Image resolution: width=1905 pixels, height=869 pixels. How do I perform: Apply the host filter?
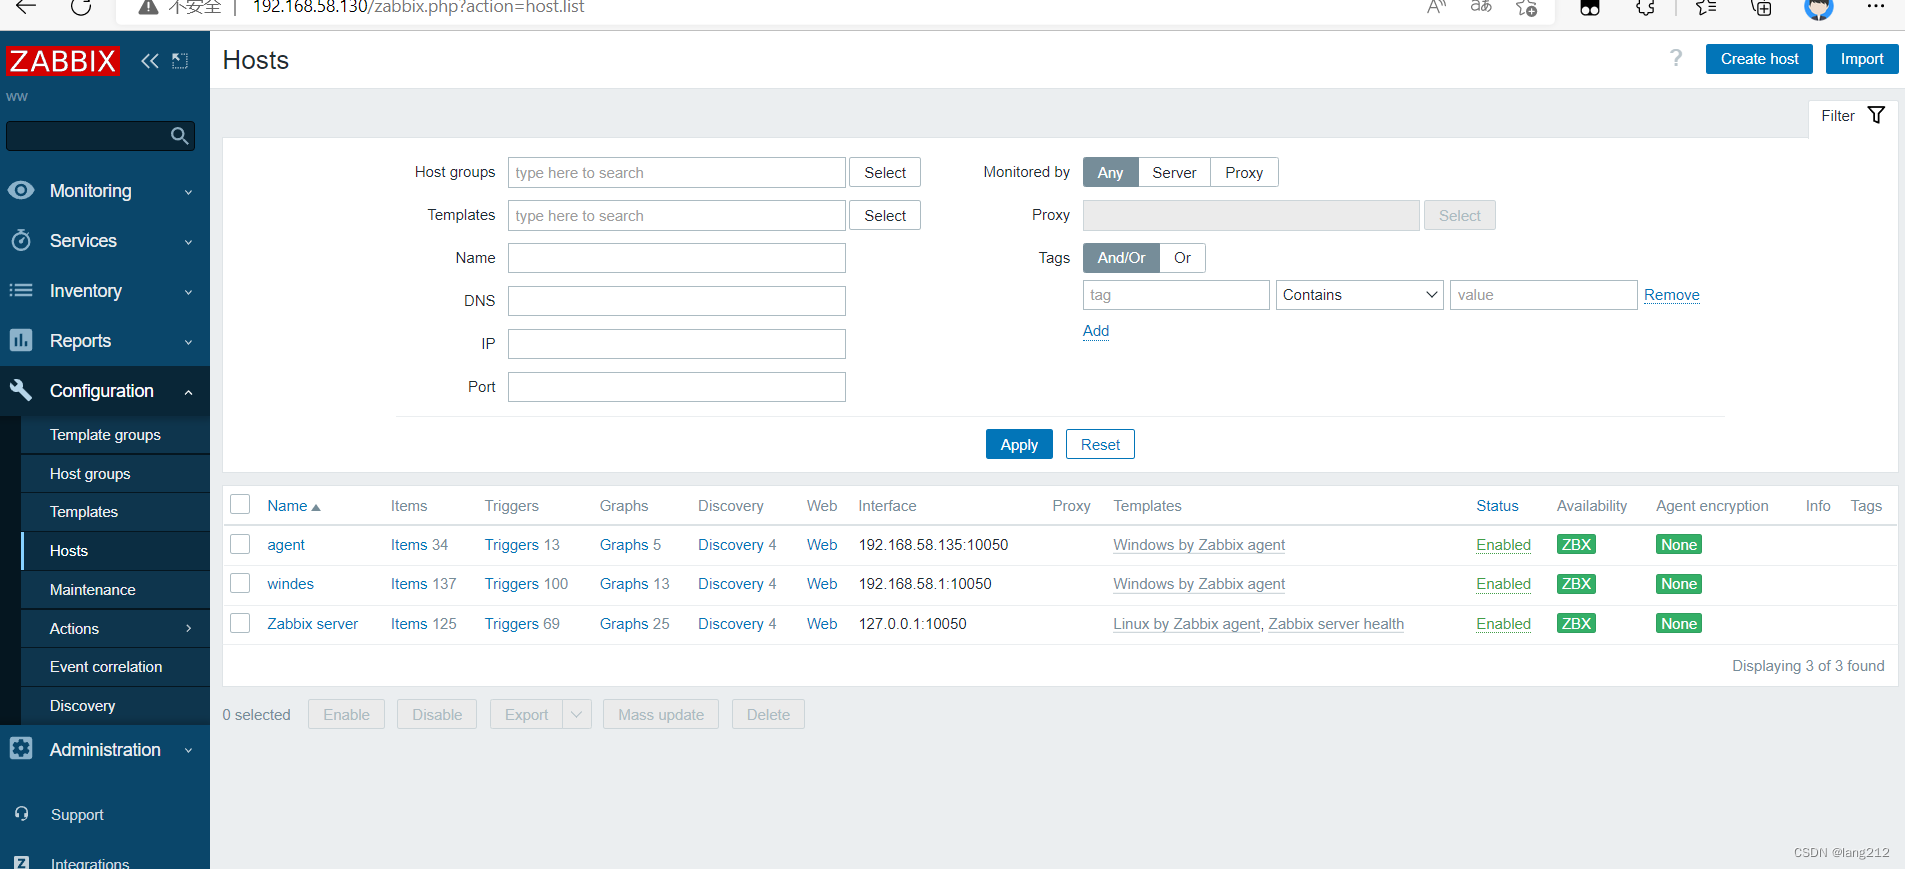click(x=1019, y=444)
